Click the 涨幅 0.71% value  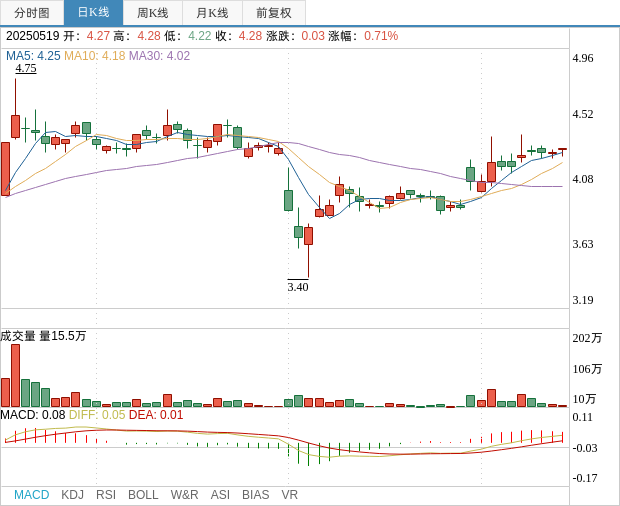381,36
